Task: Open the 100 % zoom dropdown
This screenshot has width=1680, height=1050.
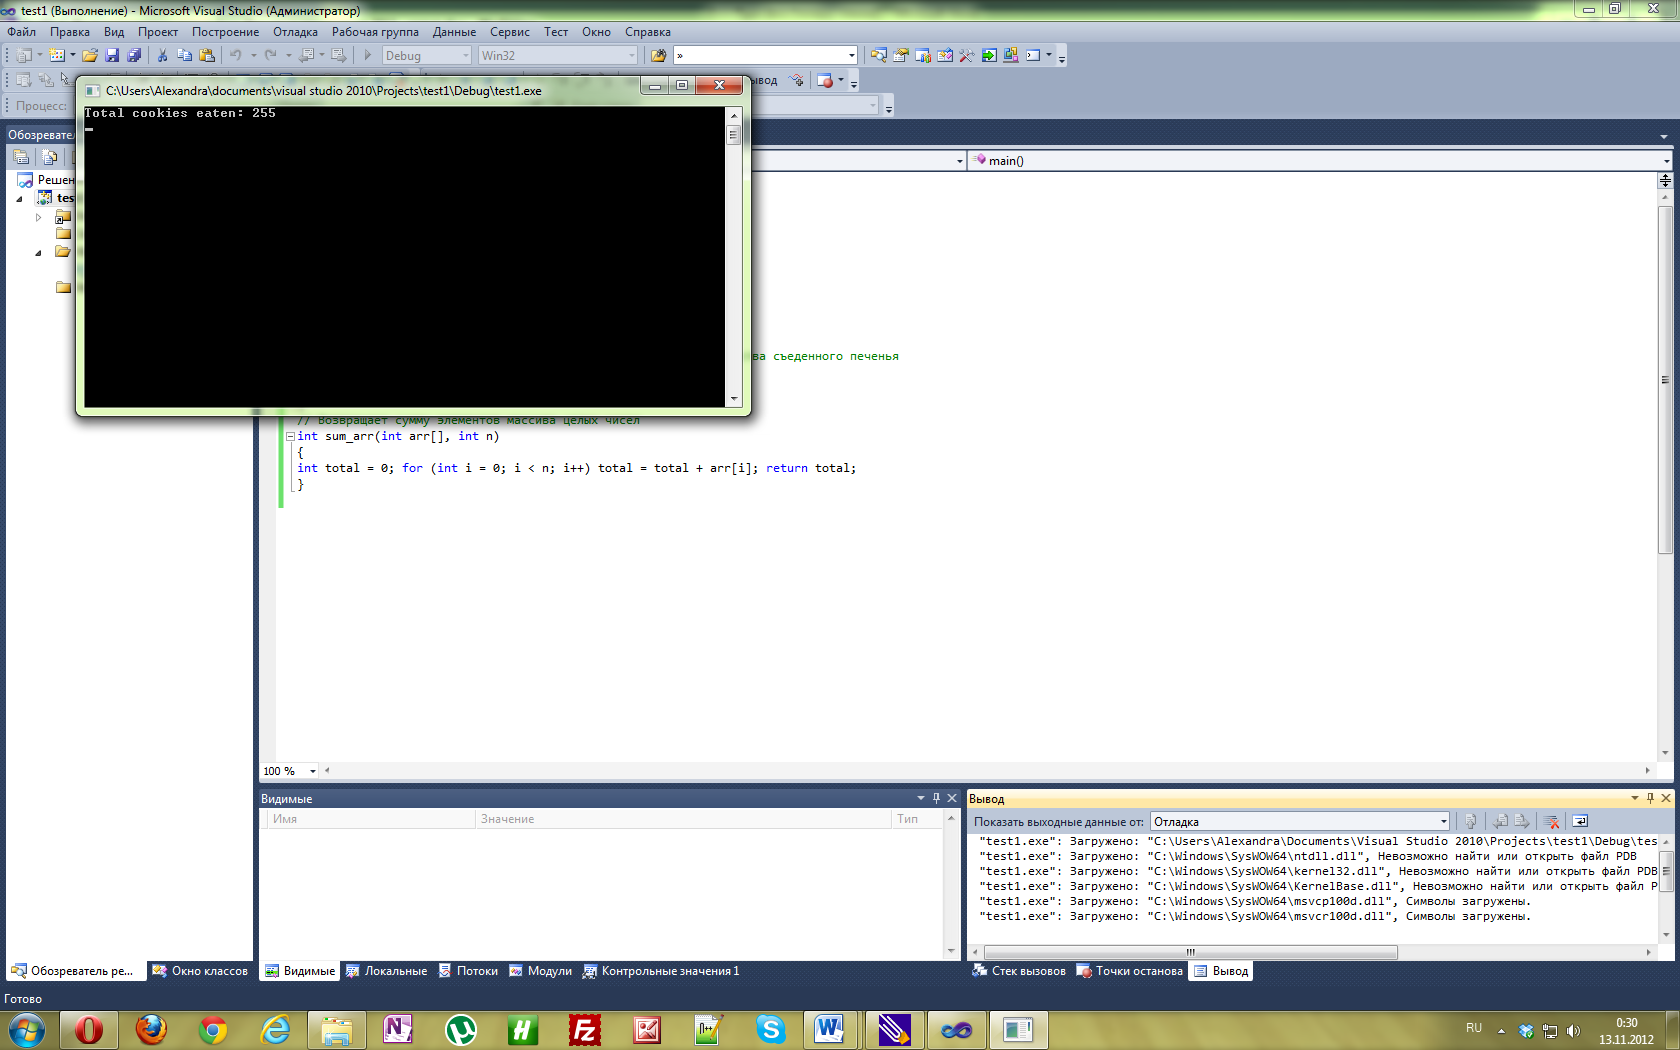Action: coord(312,771)
